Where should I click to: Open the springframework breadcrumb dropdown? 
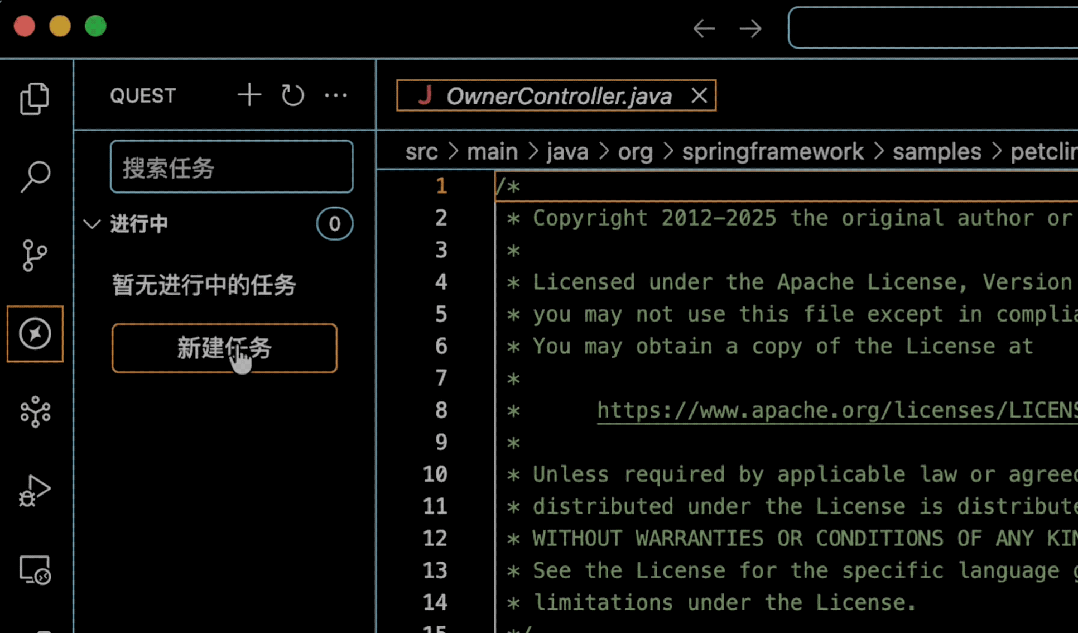[773, 151]
